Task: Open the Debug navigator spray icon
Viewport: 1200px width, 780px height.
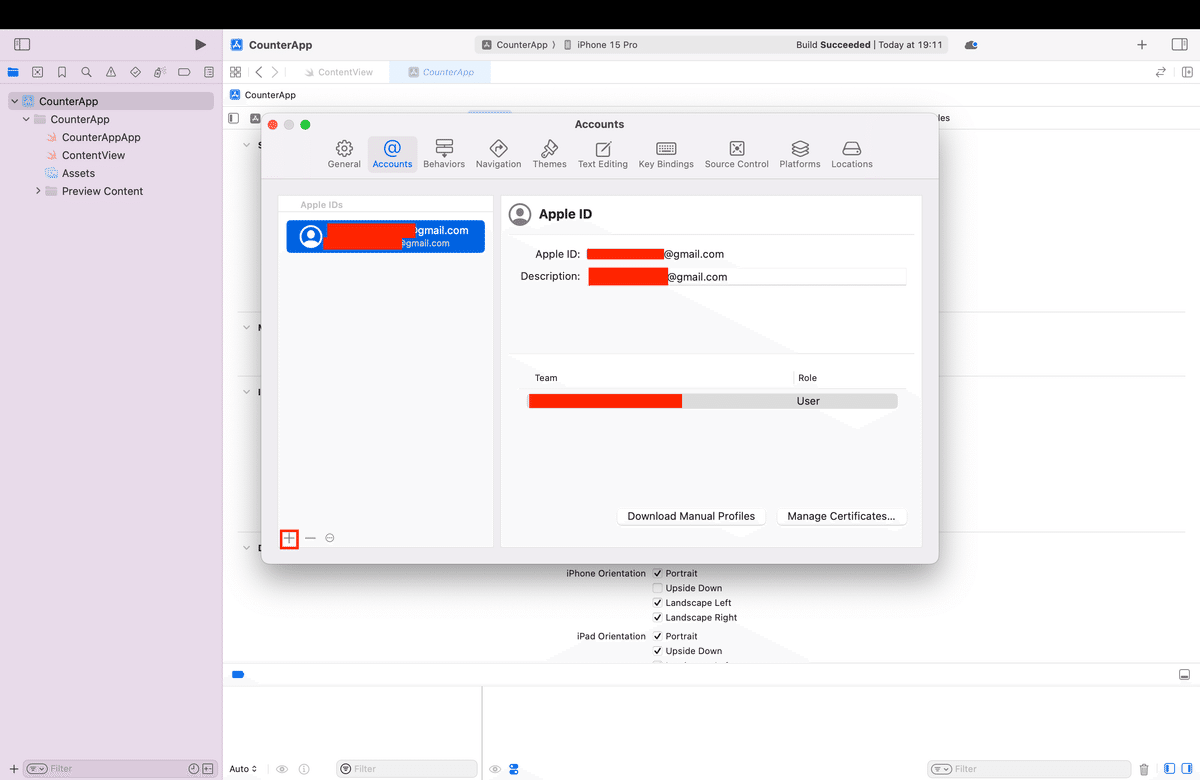Action: coord(160,72)
